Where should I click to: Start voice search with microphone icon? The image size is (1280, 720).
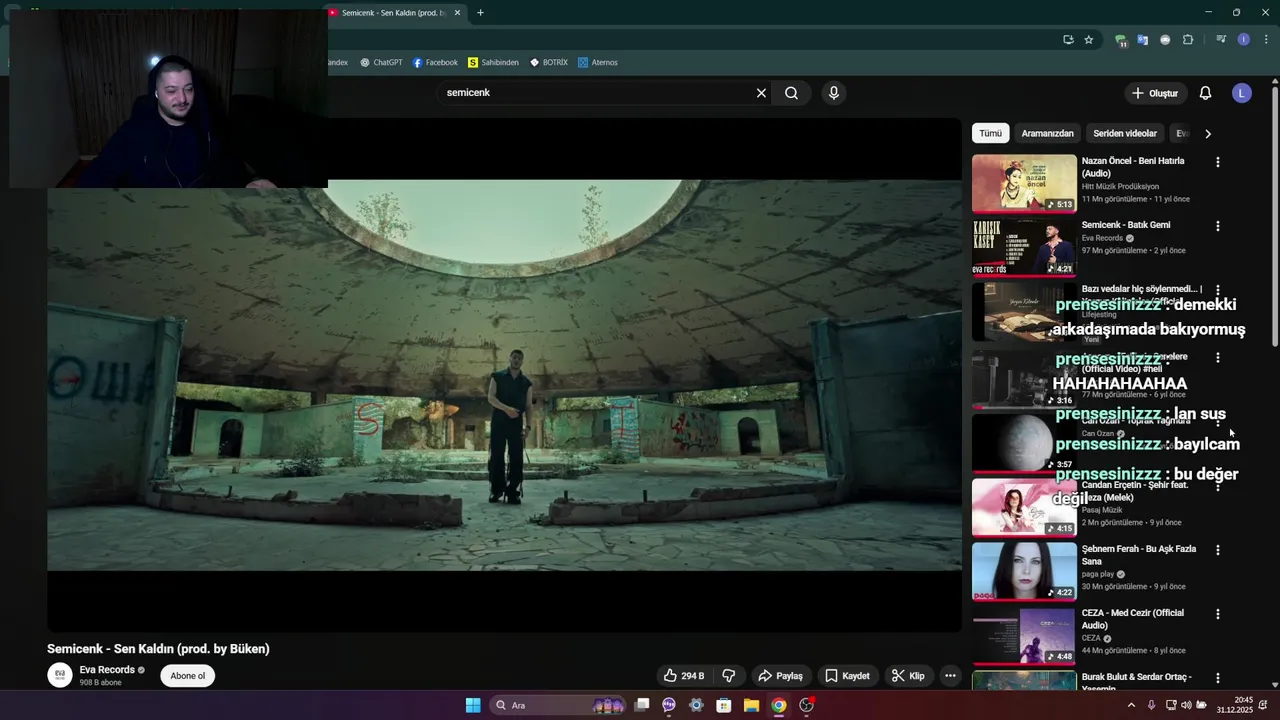(x=833, y=93)
